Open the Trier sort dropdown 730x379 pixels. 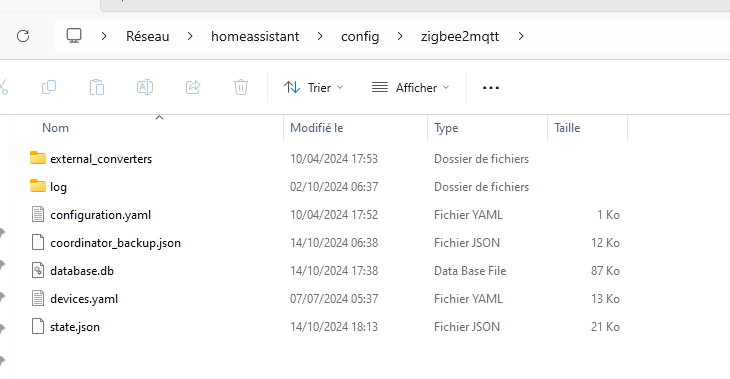[x=313, y=88]
